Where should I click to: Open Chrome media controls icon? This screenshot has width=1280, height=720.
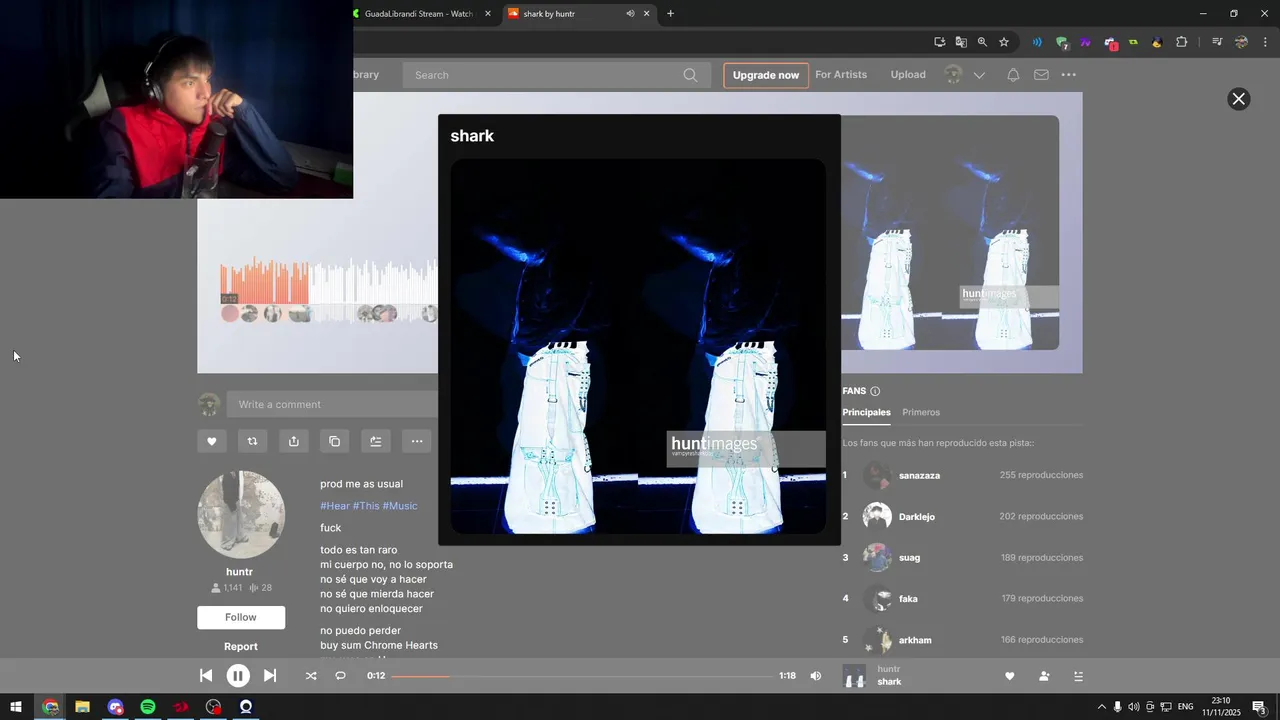coord(1217,42)
